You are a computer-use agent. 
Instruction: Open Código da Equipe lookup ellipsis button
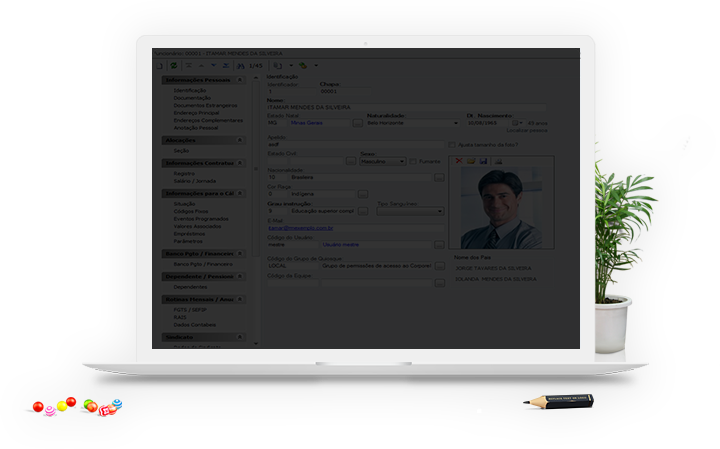439,283
